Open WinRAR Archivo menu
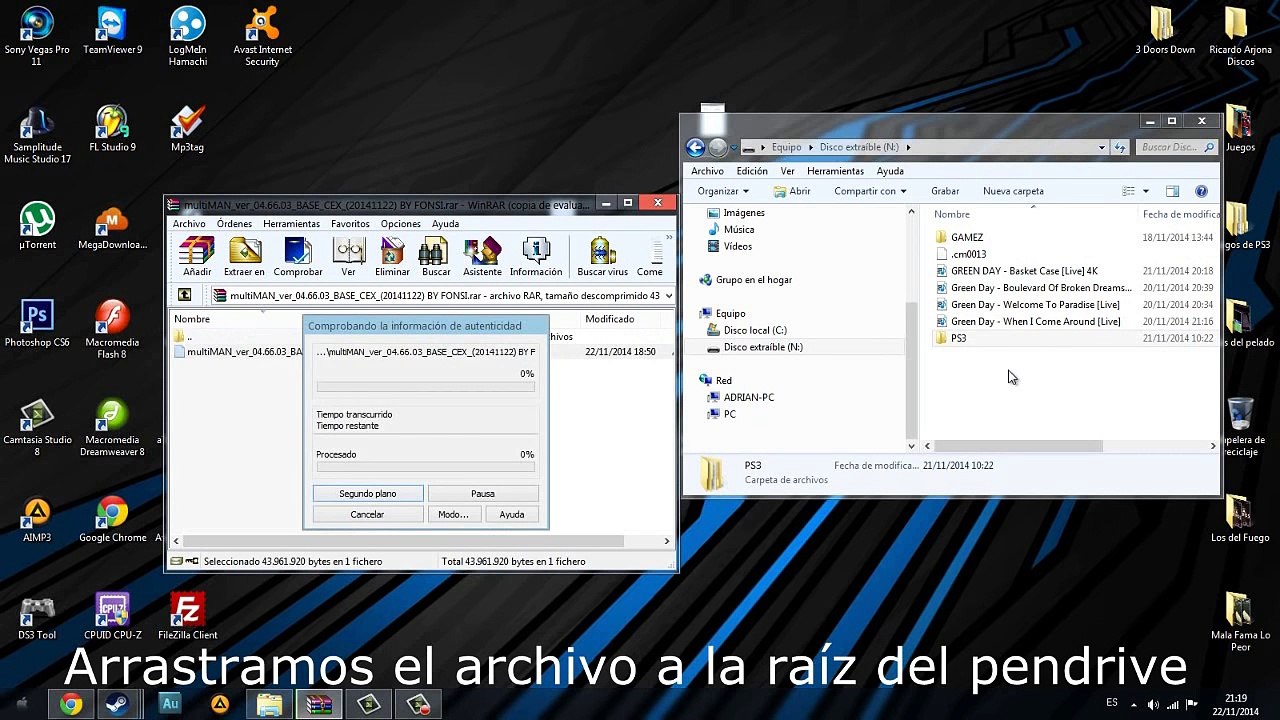Viewport: 1280px width, 720px height. click(189, 224)
